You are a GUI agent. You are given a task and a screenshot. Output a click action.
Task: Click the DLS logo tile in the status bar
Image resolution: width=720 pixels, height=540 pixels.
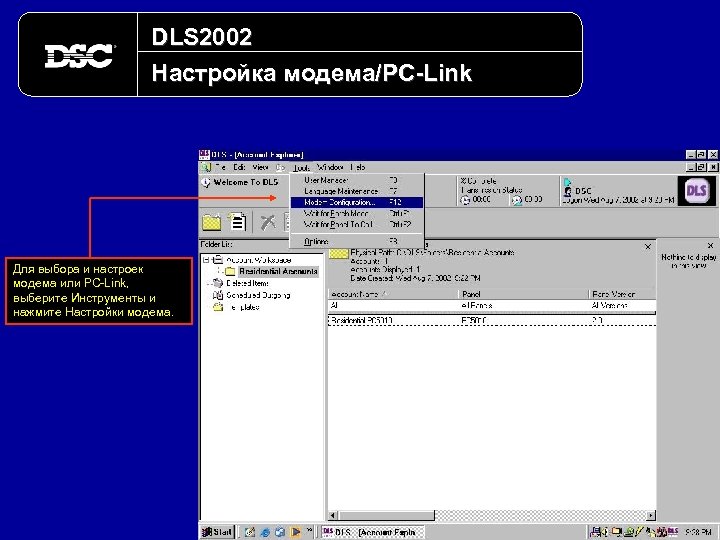(x=696, y=191)
